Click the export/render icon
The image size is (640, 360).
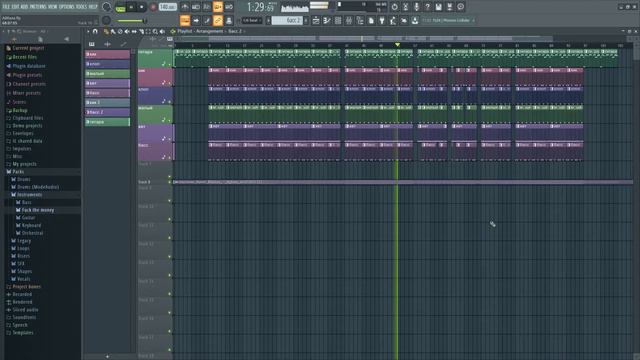[449, 7]
